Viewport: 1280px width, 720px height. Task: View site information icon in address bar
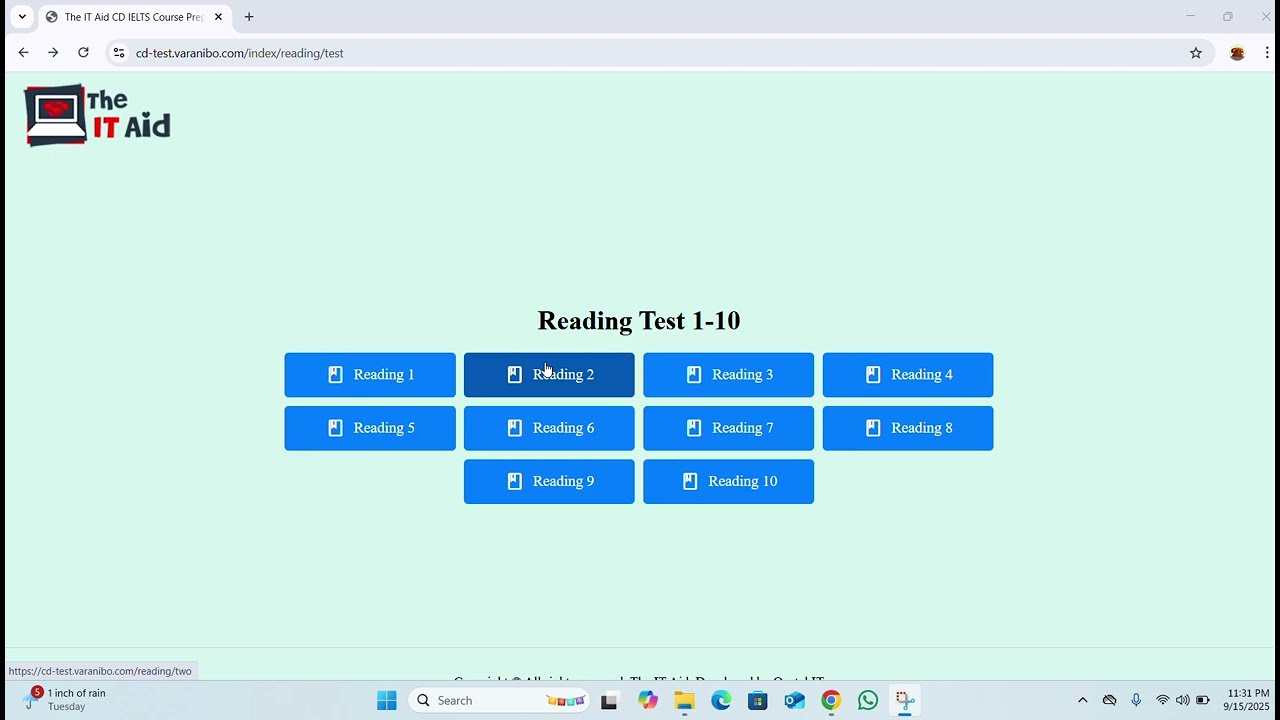point(119,53)
